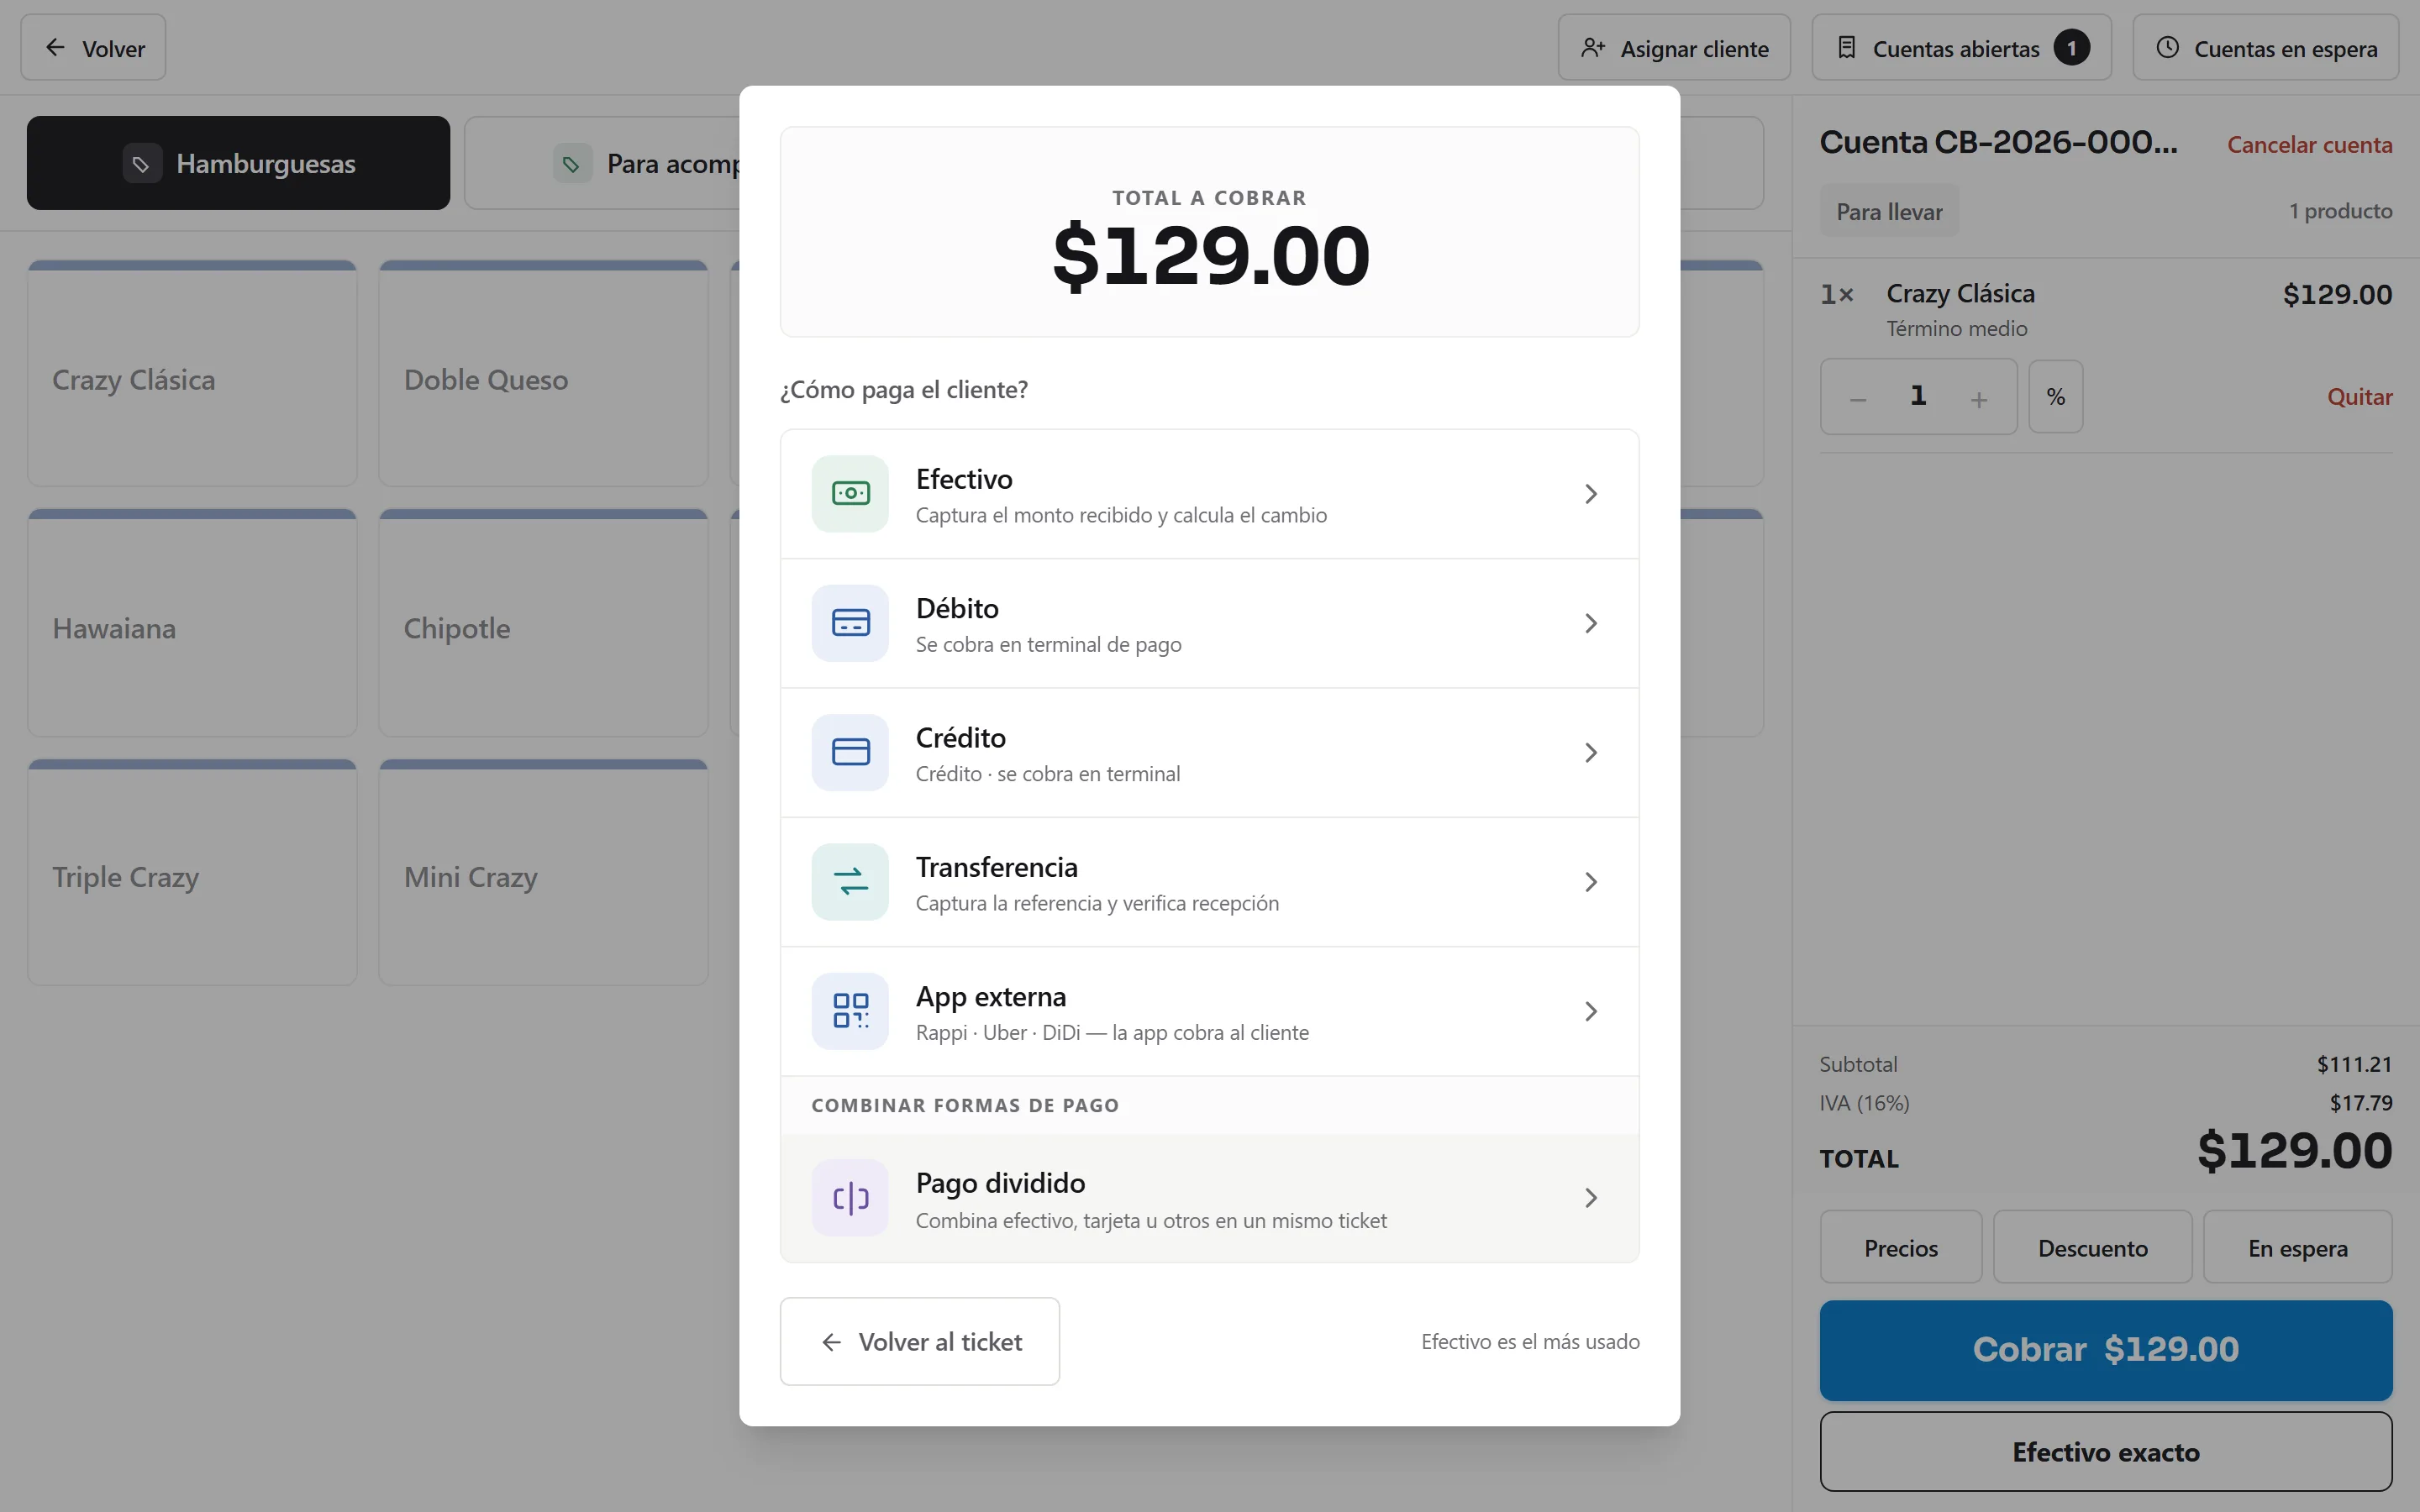
Task: Open Débito option via its chevron
Action: point(1591,623)
